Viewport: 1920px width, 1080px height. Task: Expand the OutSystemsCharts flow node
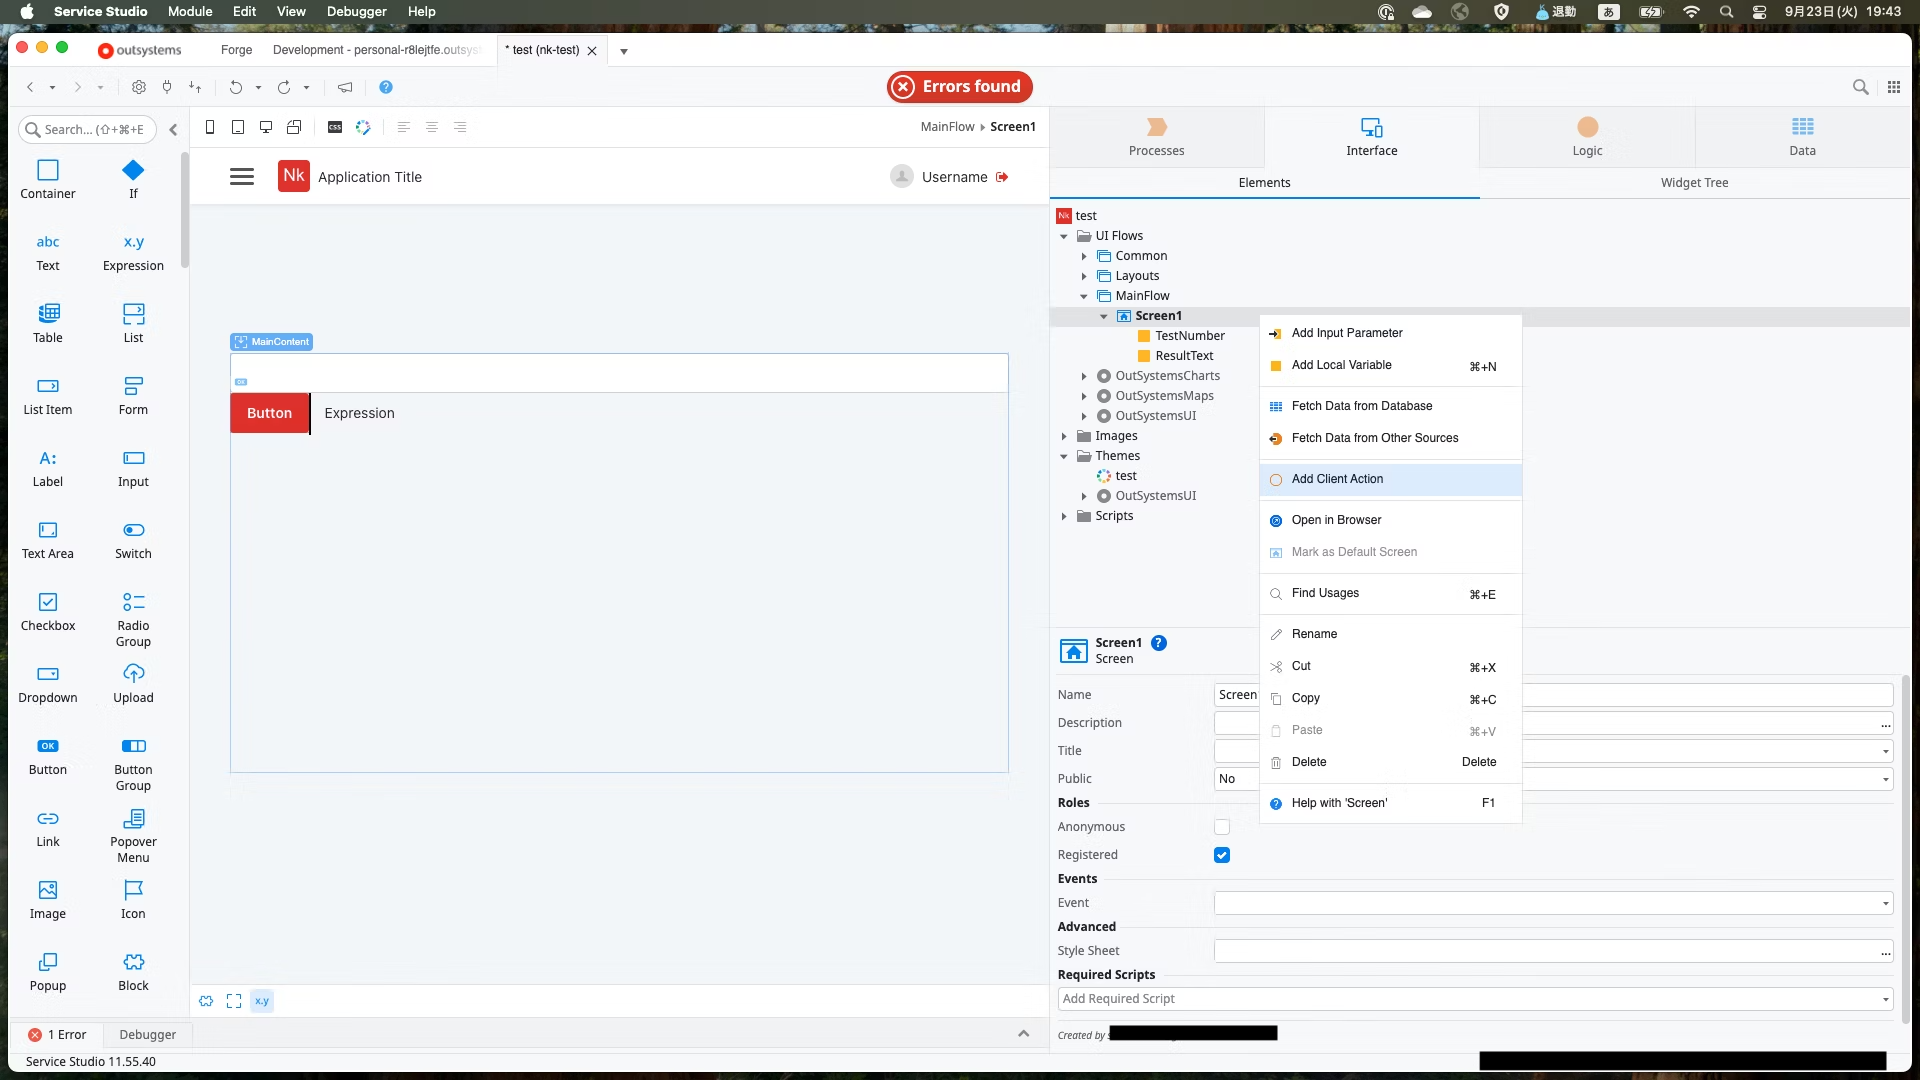click(x=1084, y=376)
